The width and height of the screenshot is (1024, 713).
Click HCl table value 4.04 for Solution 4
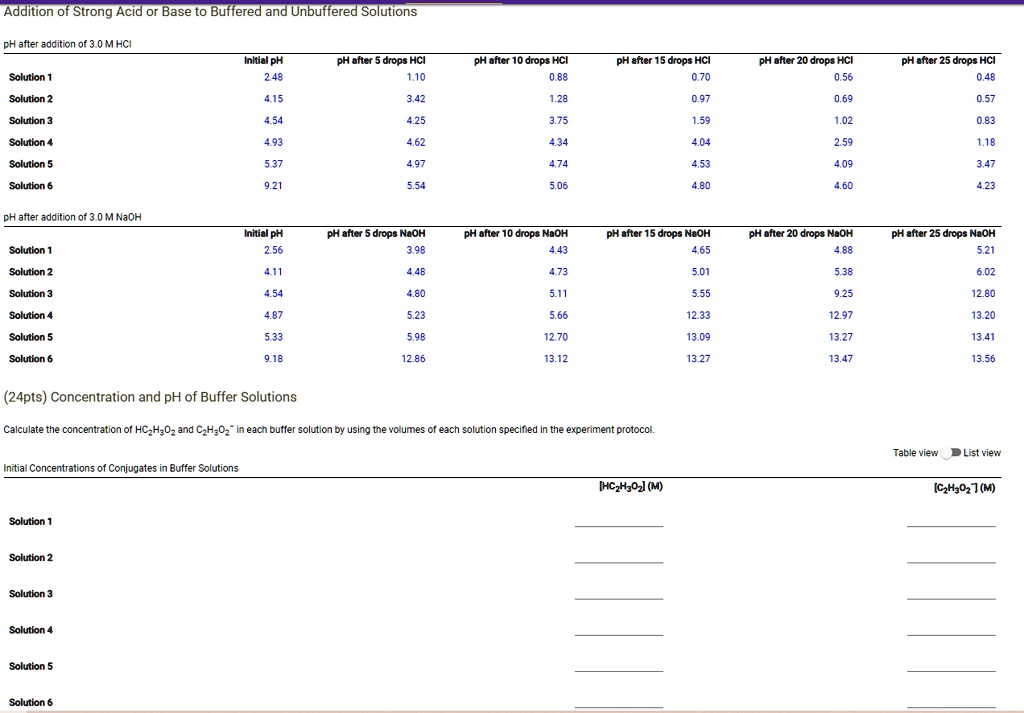coord(701,142)
